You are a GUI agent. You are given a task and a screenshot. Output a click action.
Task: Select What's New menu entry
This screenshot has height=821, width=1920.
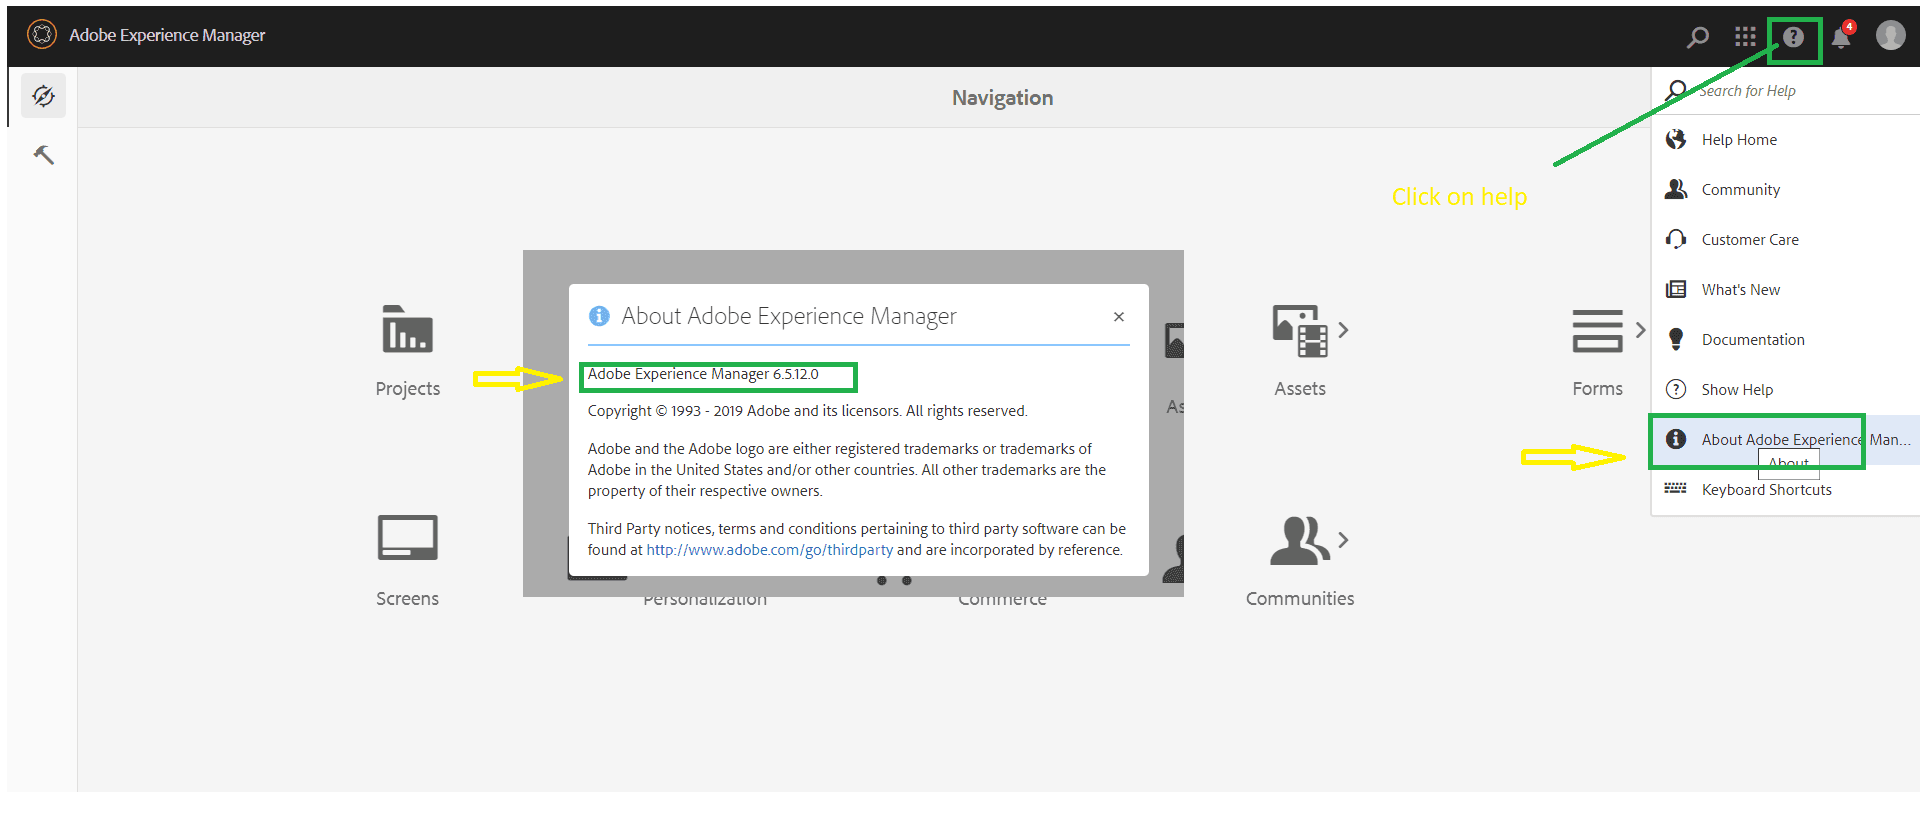[1785, 290]
